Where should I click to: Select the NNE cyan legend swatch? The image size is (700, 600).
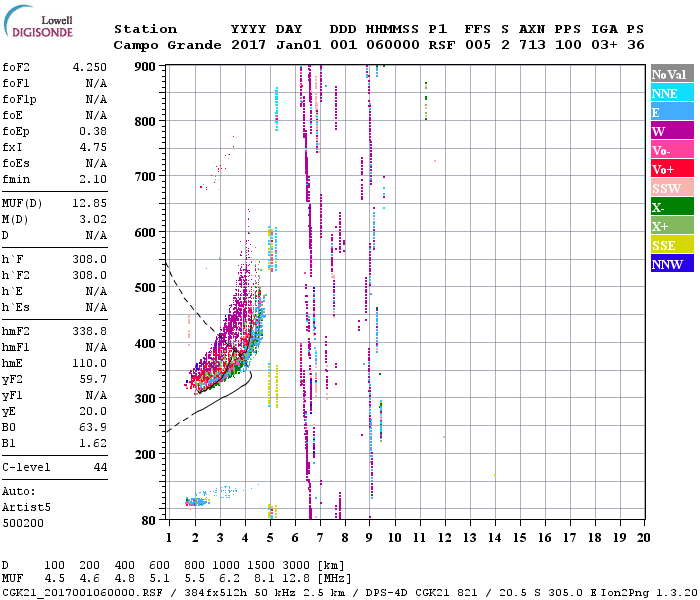(672, 93)
